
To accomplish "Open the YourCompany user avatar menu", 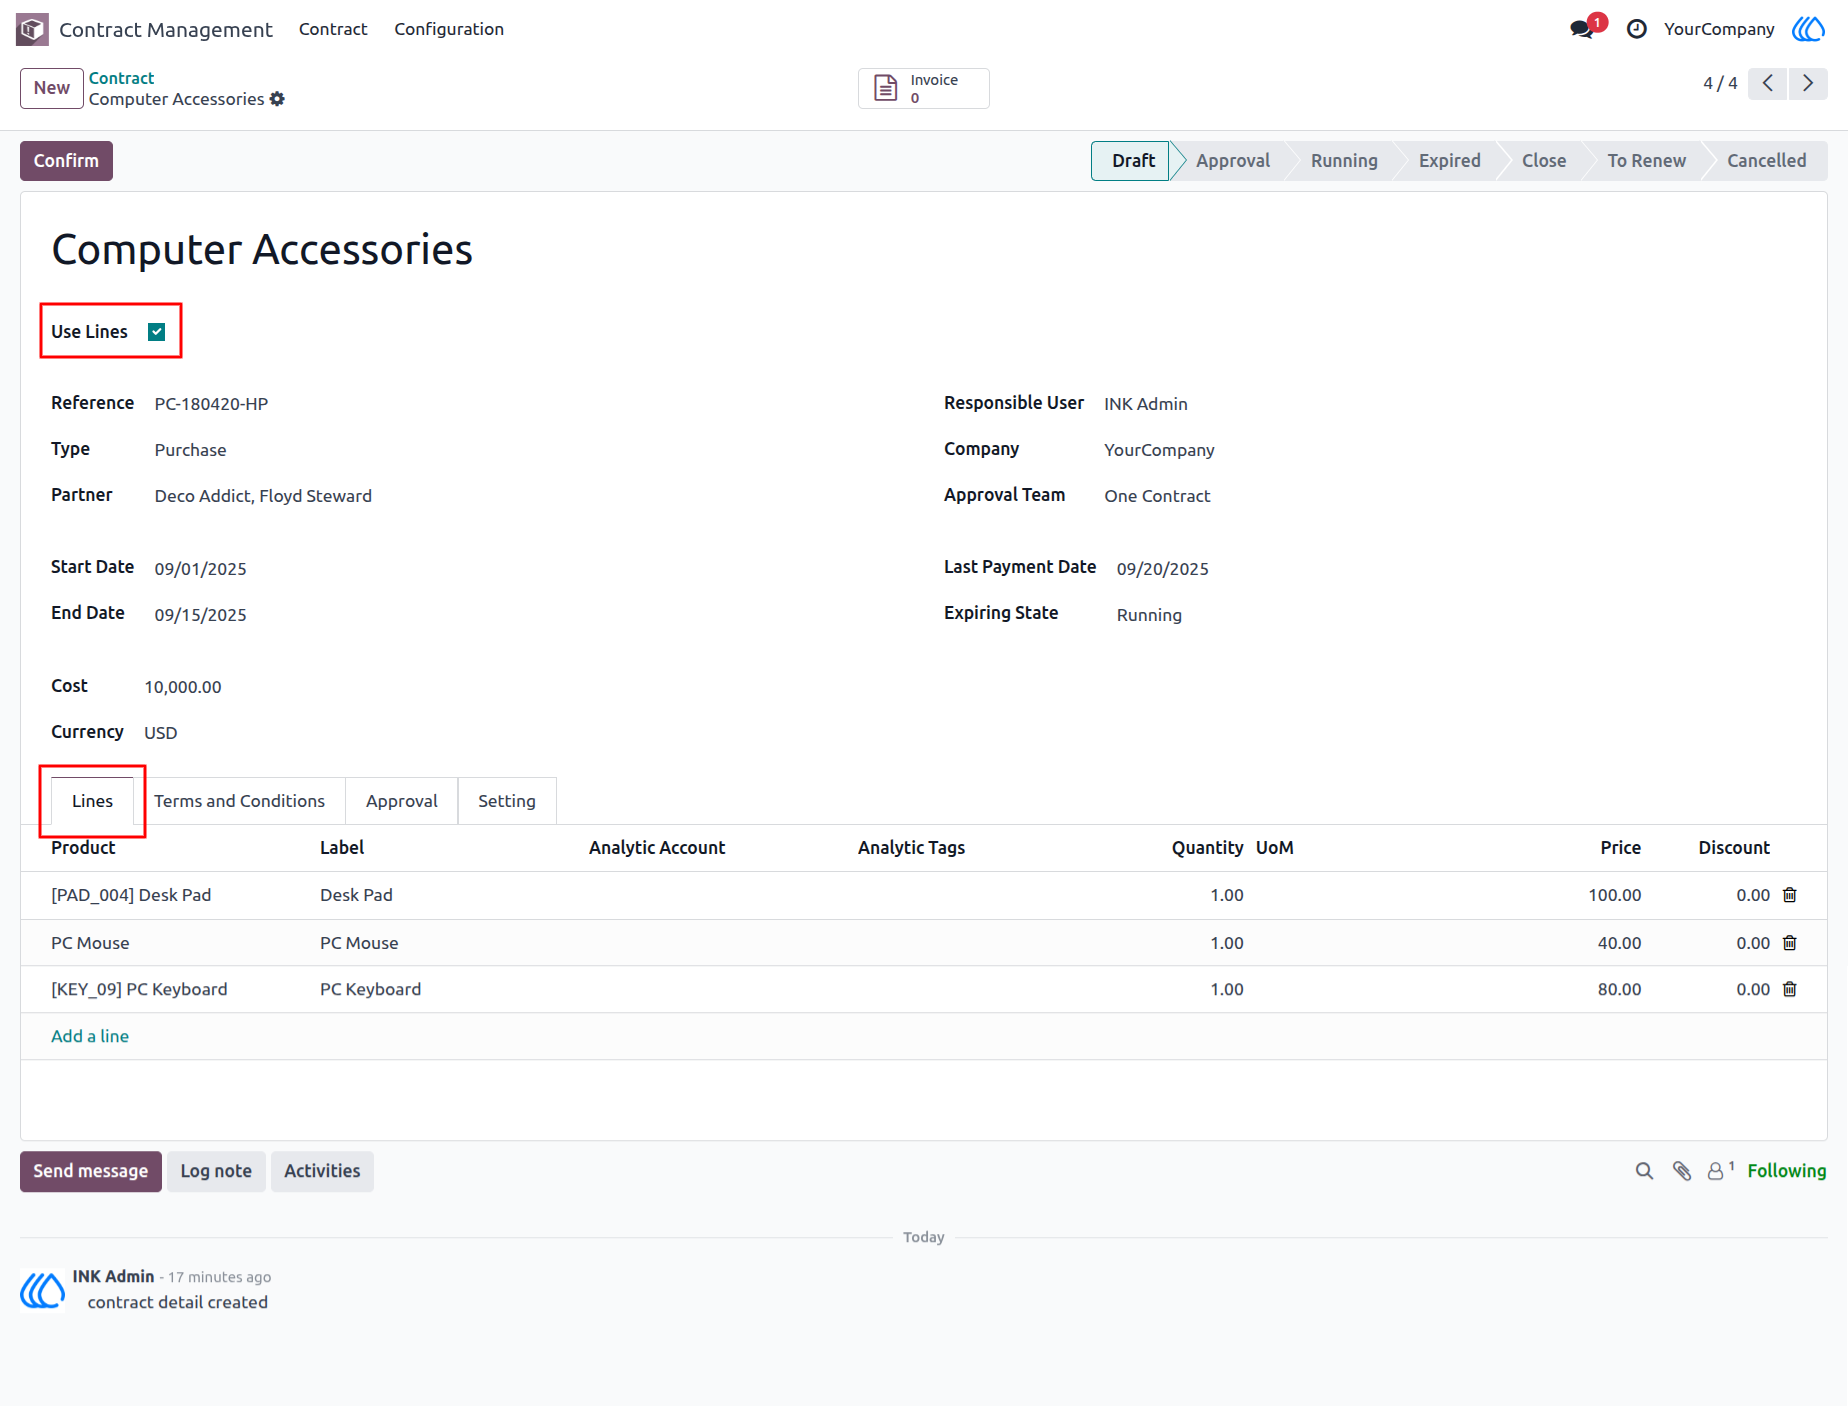I will pos(1808,29).
